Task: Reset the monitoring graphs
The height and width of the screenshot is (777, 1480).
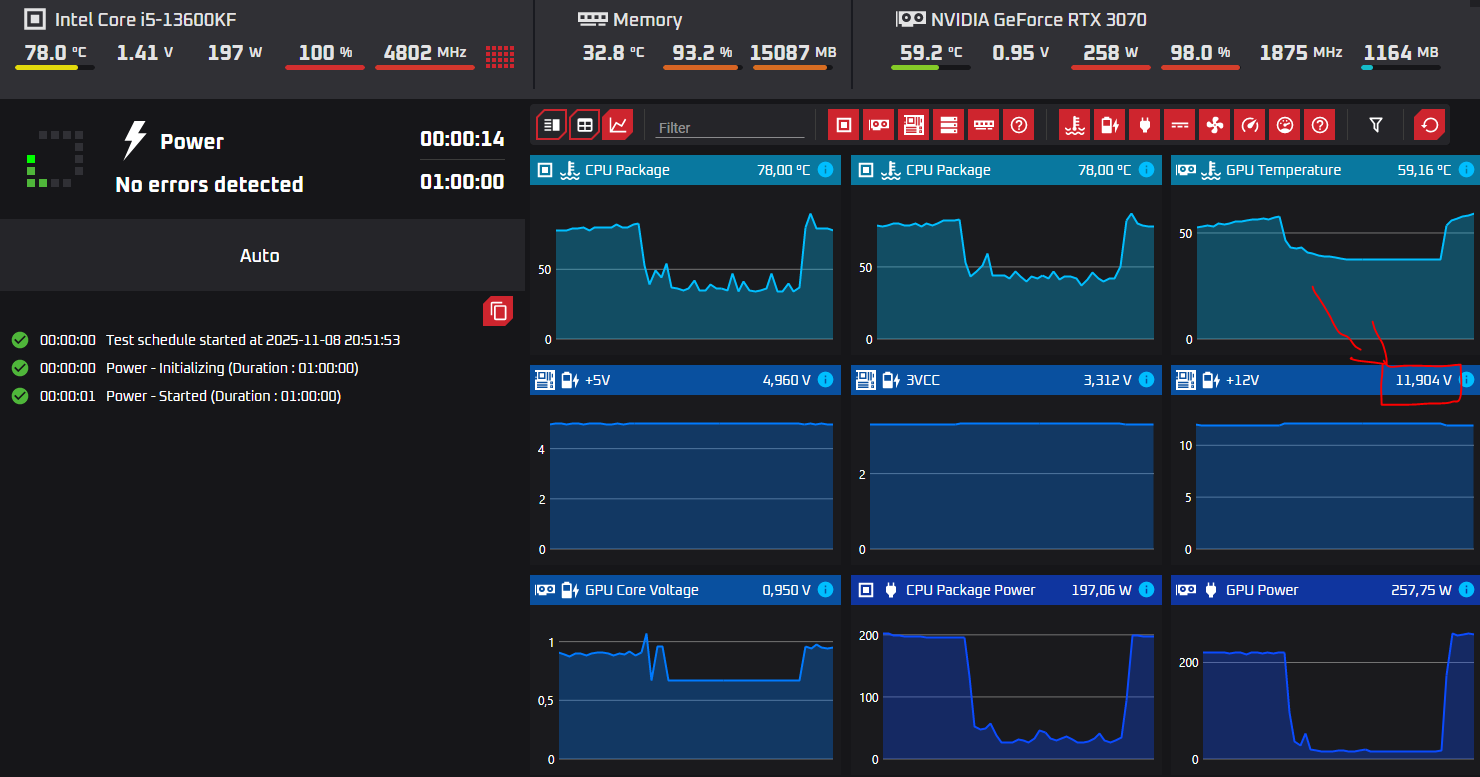Action: [x=1430, y=125]
